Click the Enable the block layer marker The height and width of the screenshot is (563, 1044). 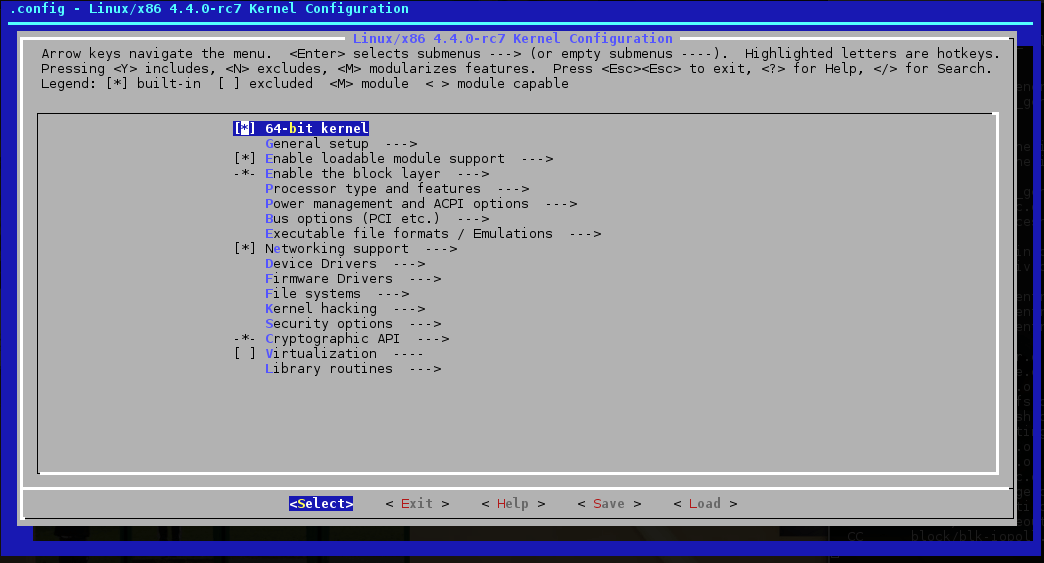coord(244,174)
